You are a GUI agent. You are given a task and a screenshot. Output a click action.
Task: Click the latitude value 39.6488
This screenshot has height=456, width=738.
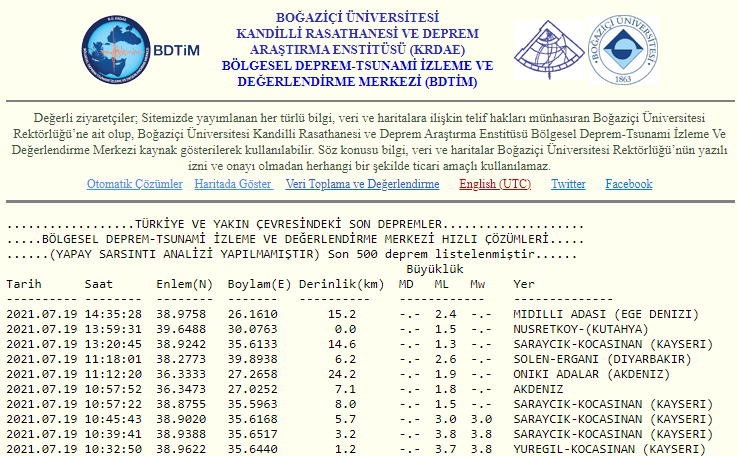click(x=181, y=329)
